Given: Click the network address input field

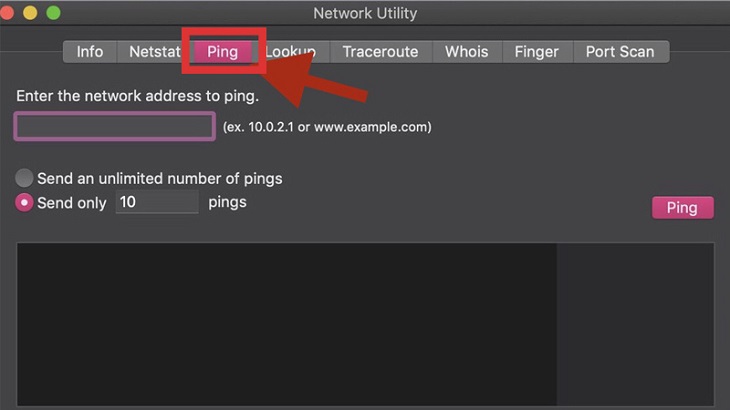Looking at the screenshot, I should tap(115, 126).
